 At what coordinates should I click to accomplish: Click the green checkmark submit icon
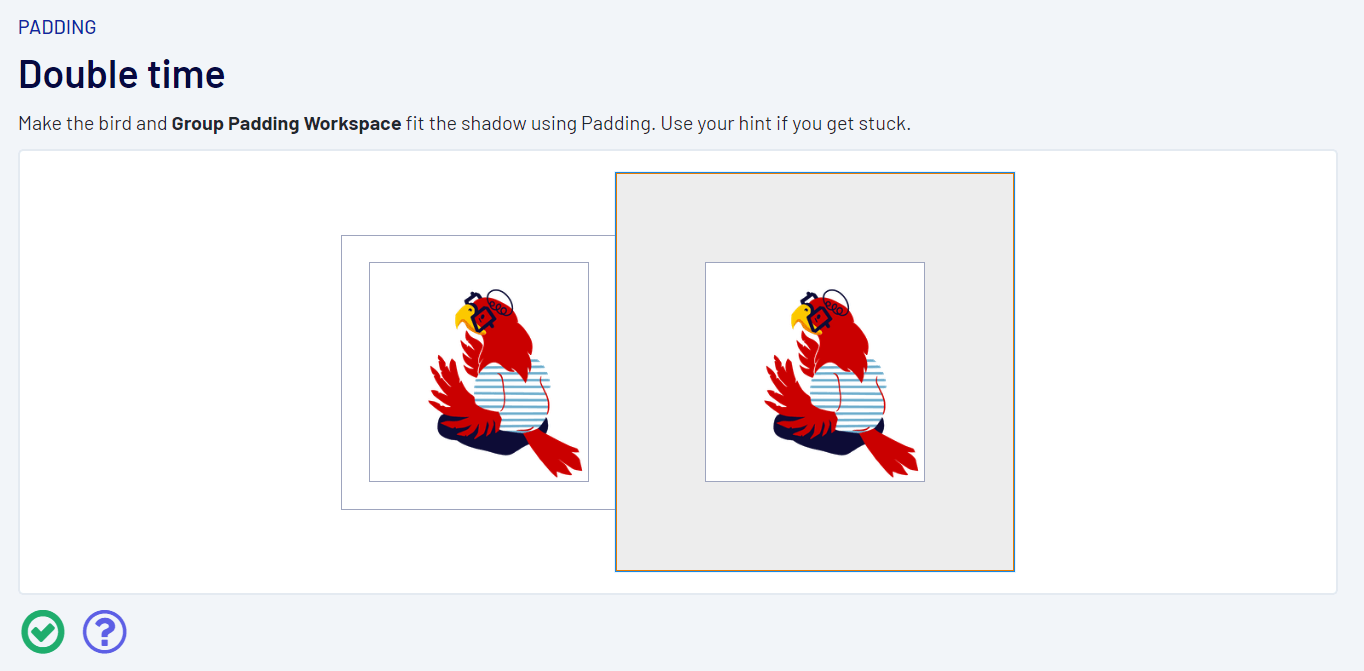click(43, 631)
